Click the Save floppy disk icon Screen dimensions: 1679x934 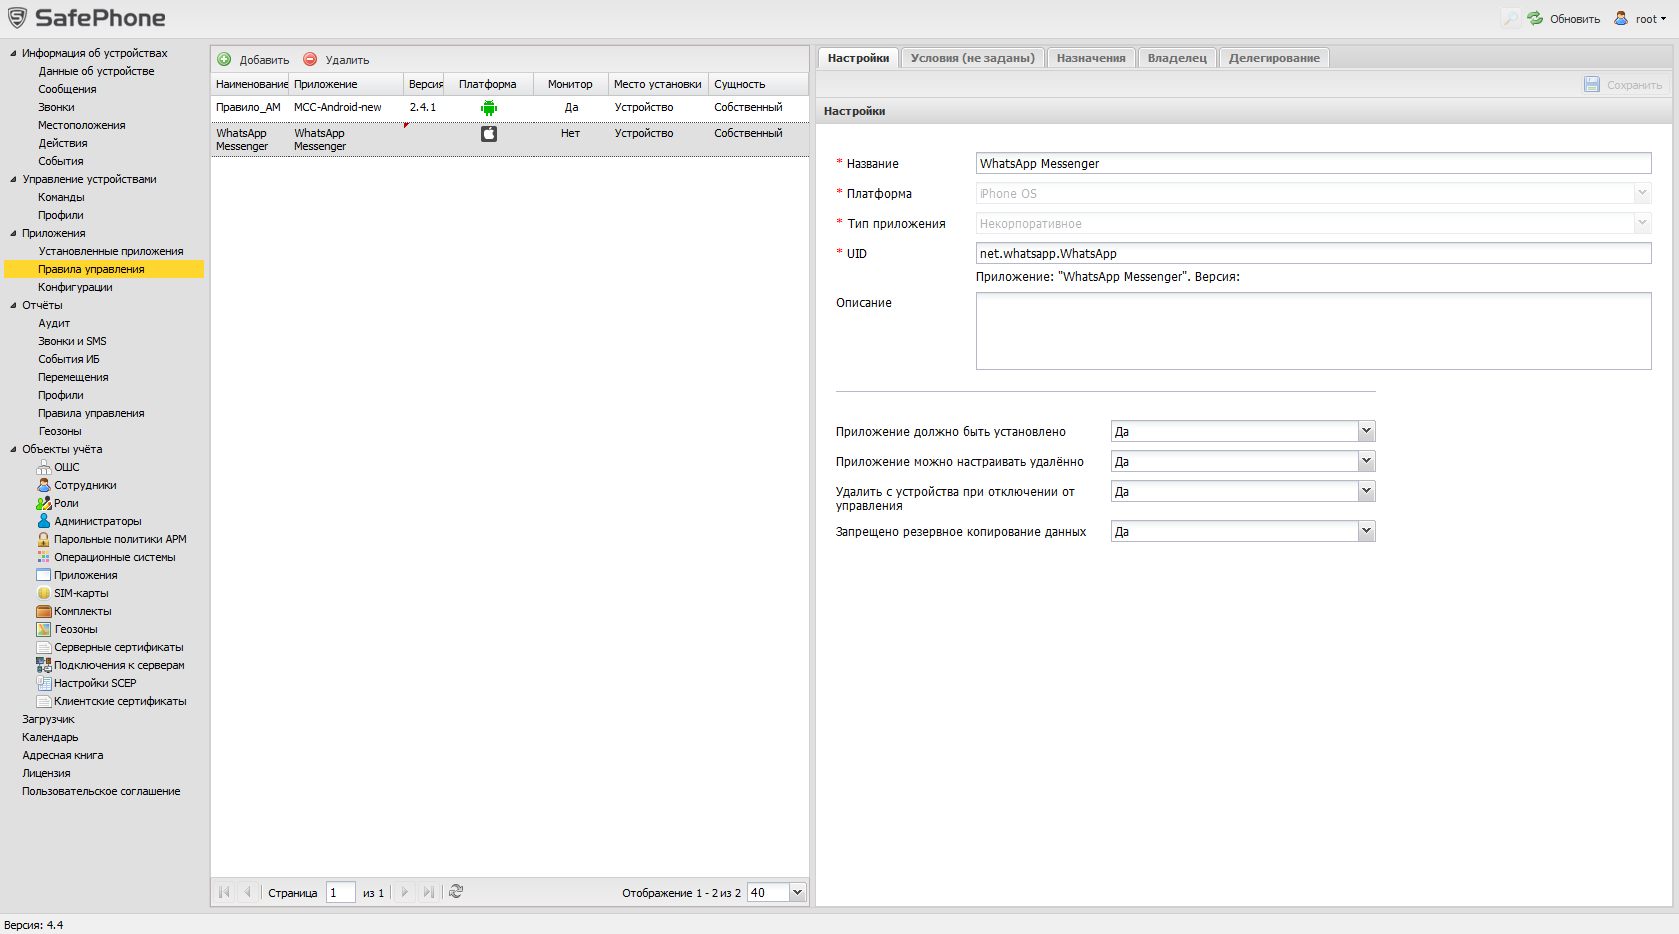(x=1592, y=85)
